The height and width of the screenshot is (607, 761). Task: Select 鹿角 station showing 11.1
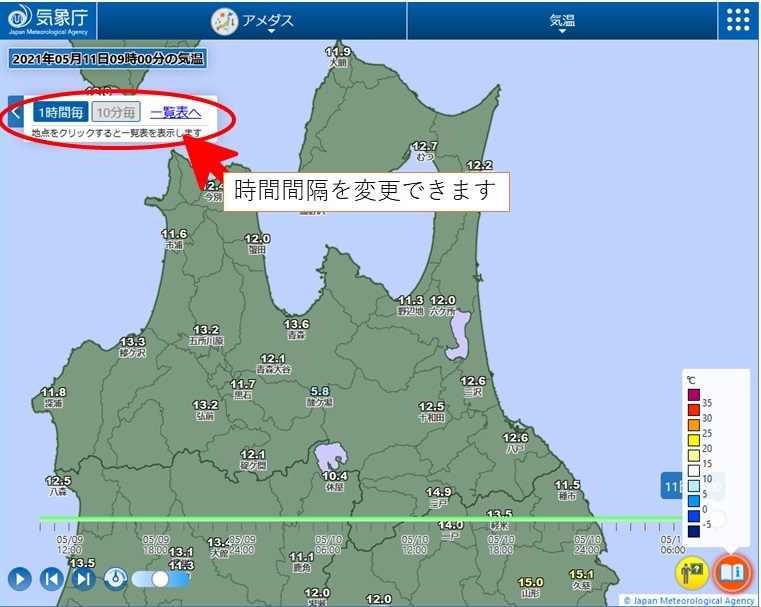click(x=301, y=562)
